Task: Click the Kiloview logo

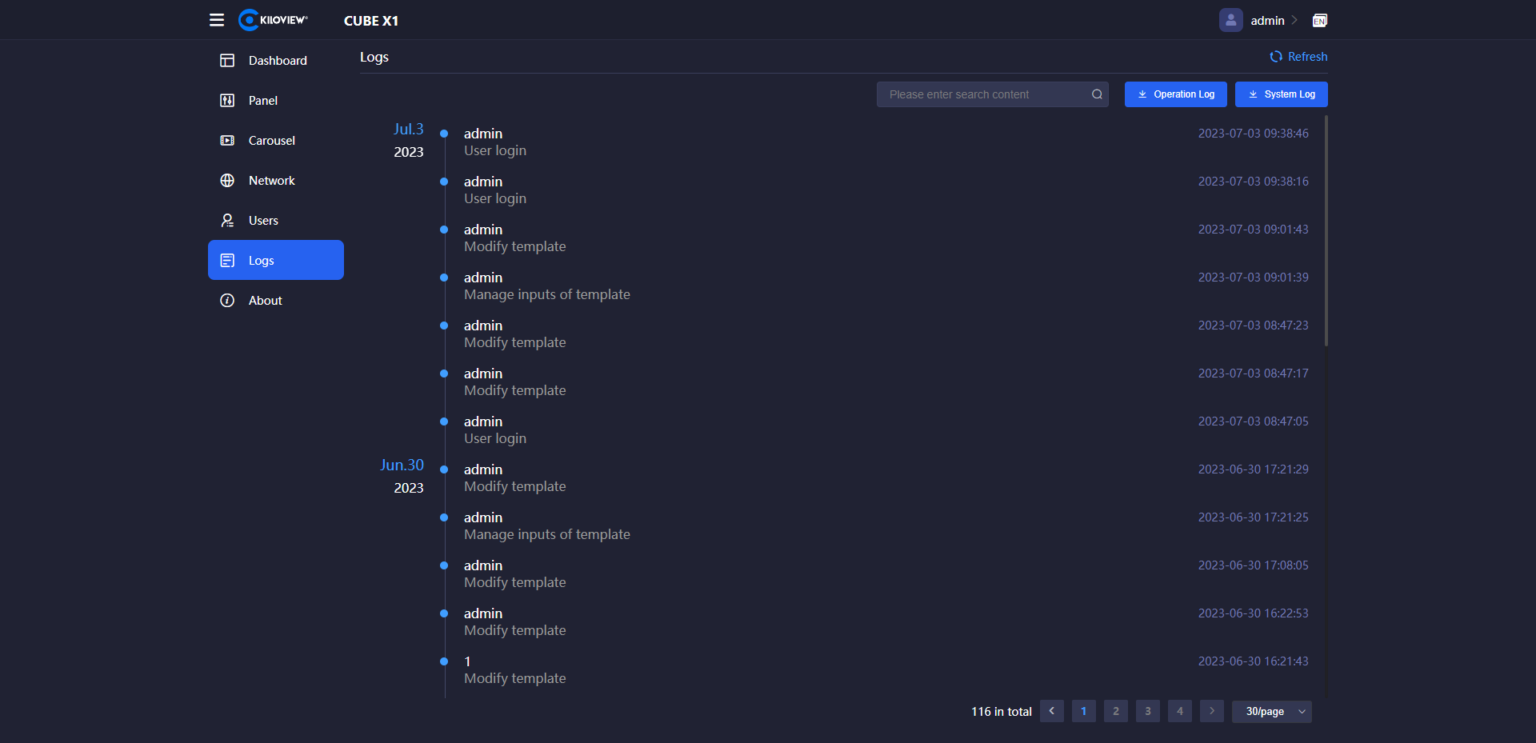Action: [x=273, y=20]
